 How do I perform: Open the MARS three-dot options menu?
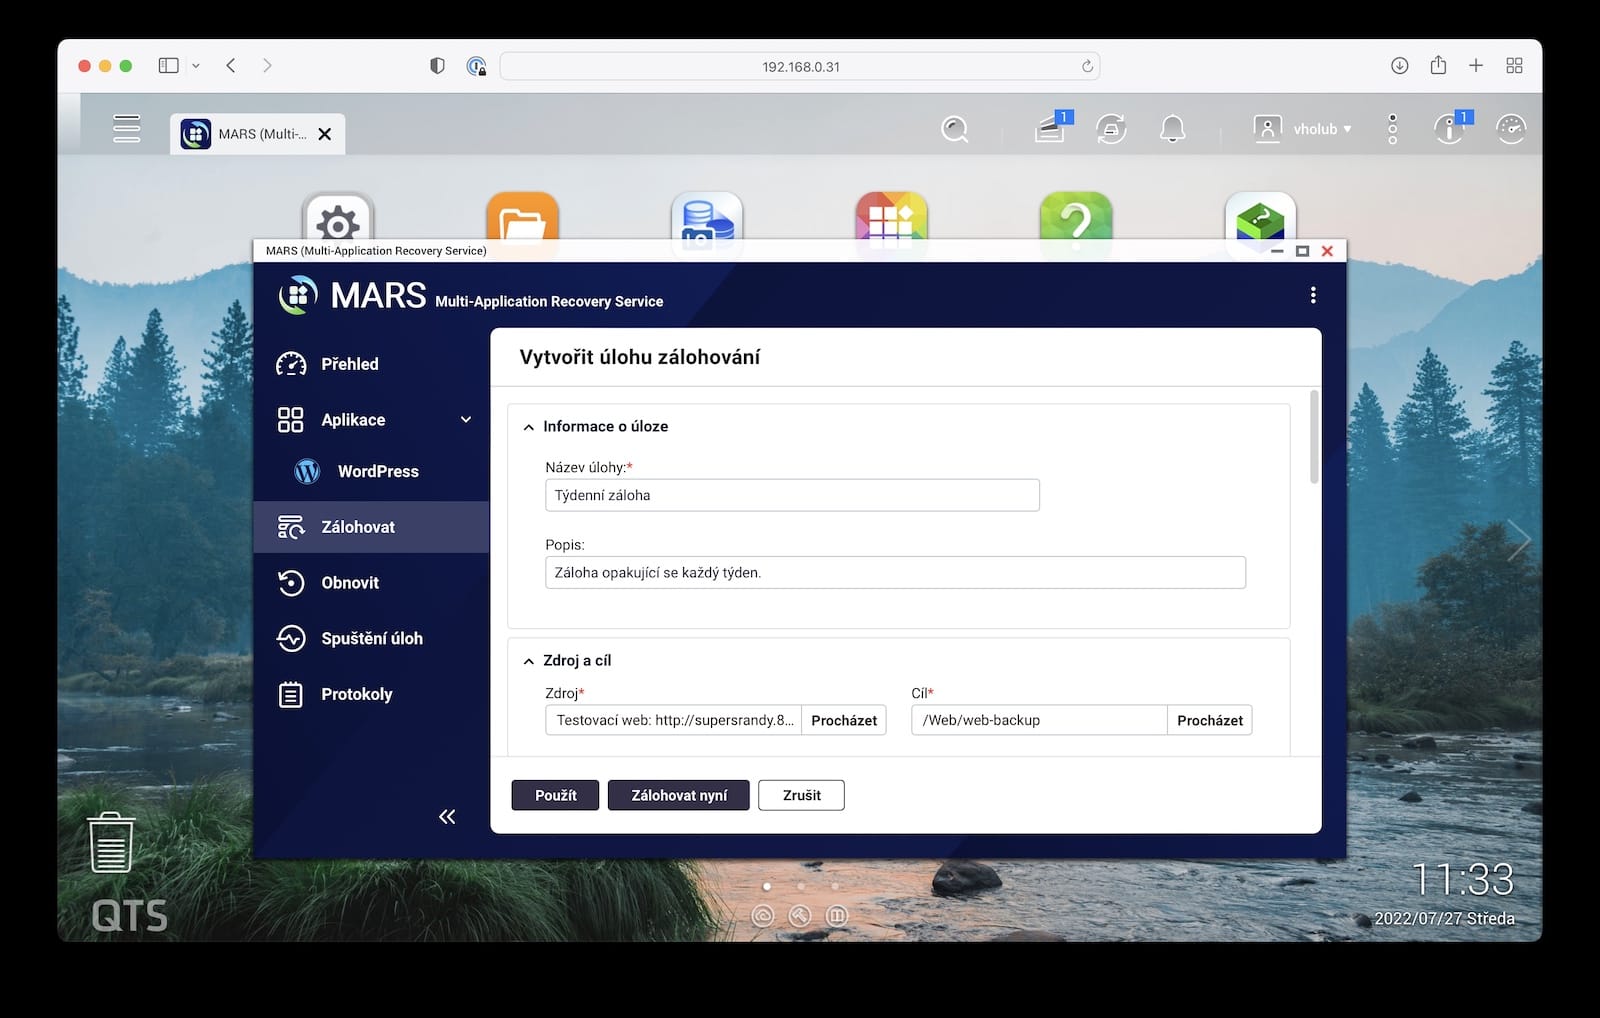tap(1312, 295)
